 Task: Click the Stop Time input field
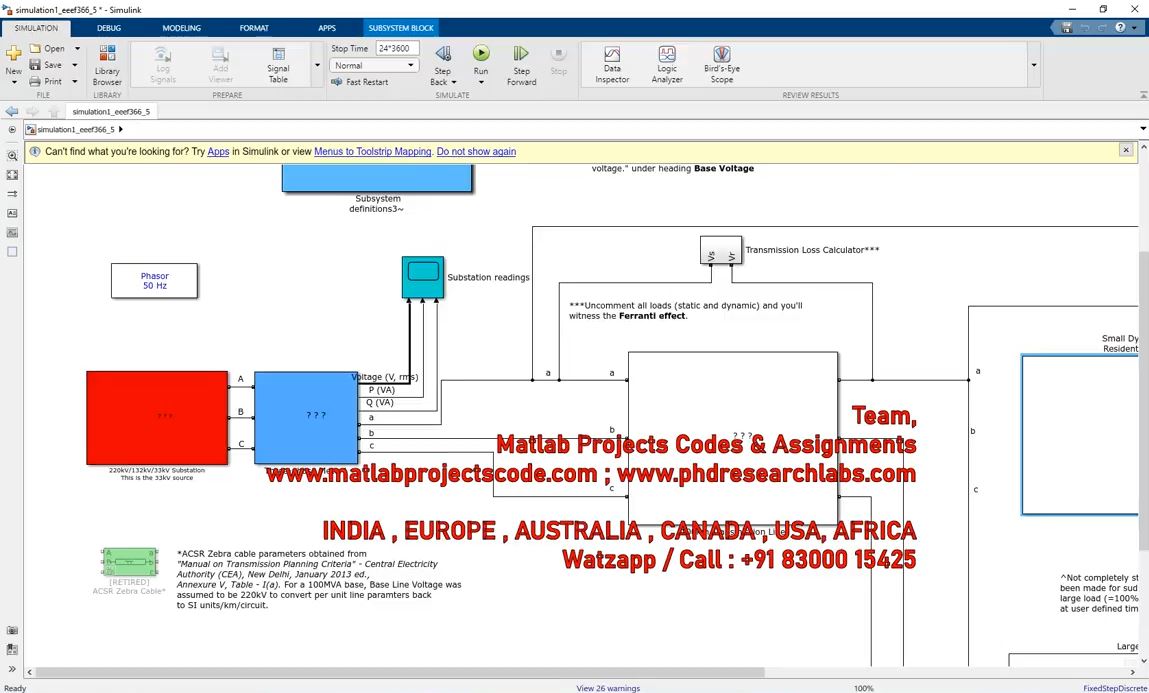(x=397, y=48)
